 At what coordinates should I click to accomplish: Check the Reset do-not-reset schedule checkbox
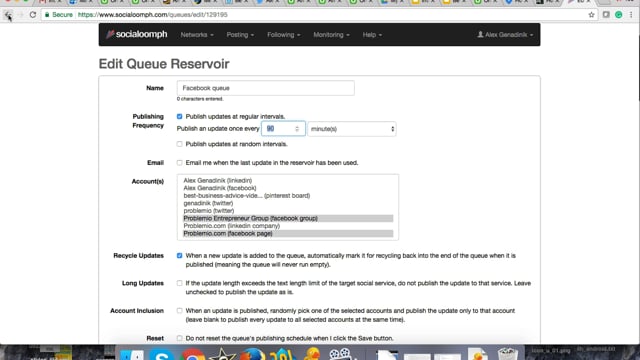tap(180, 338)
